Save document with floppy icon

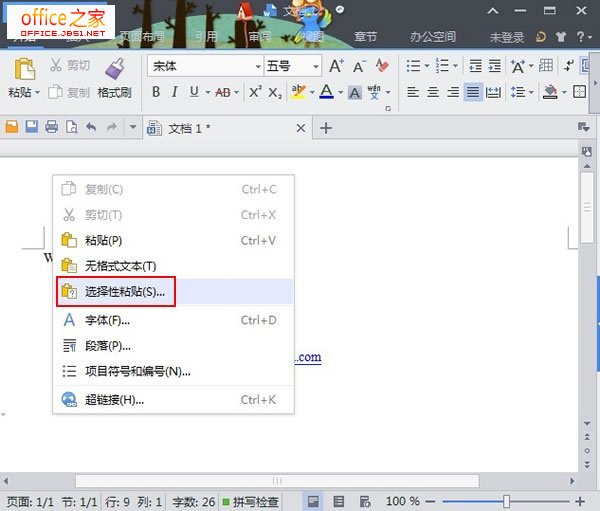click(32, 127)
